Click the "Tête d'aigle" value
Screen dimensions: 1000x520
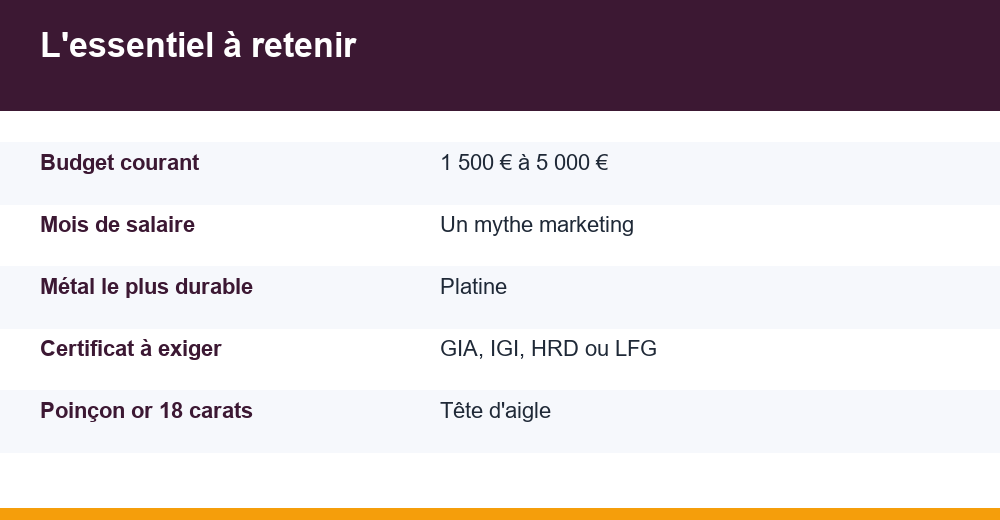495,410
